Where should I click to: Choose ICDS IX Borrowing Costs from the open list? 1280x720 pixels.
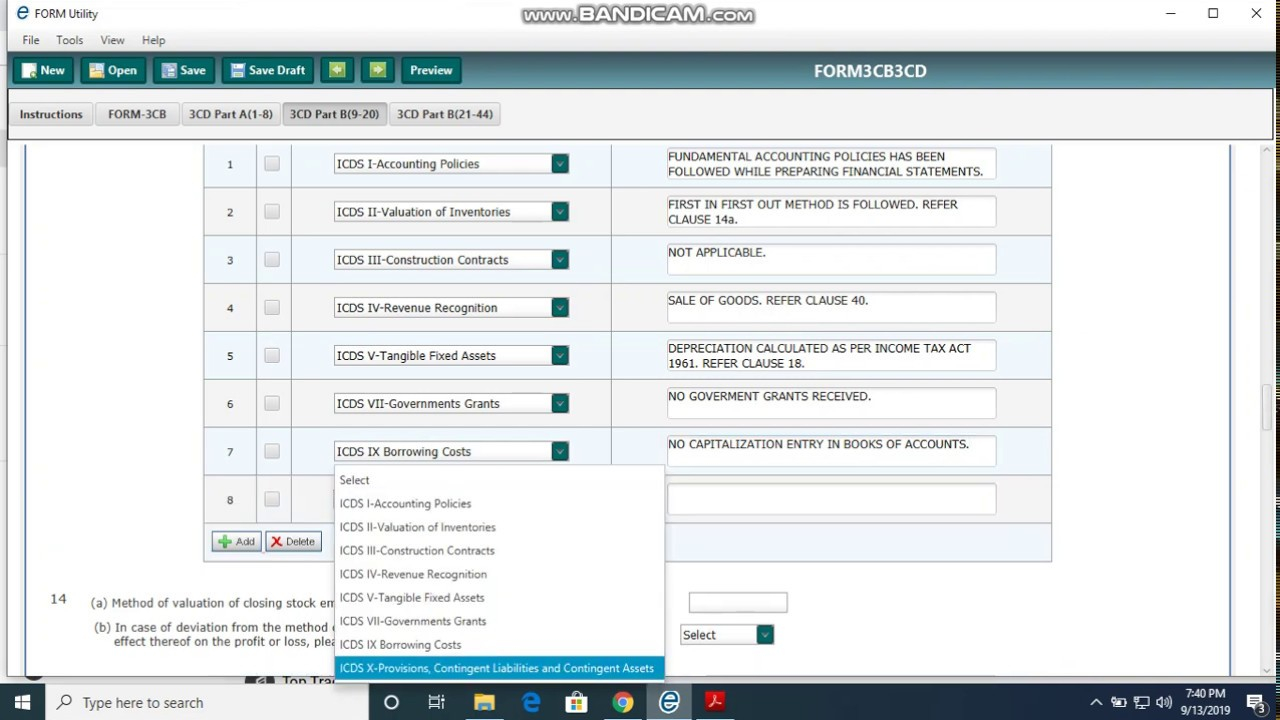(x=499, y=645)
